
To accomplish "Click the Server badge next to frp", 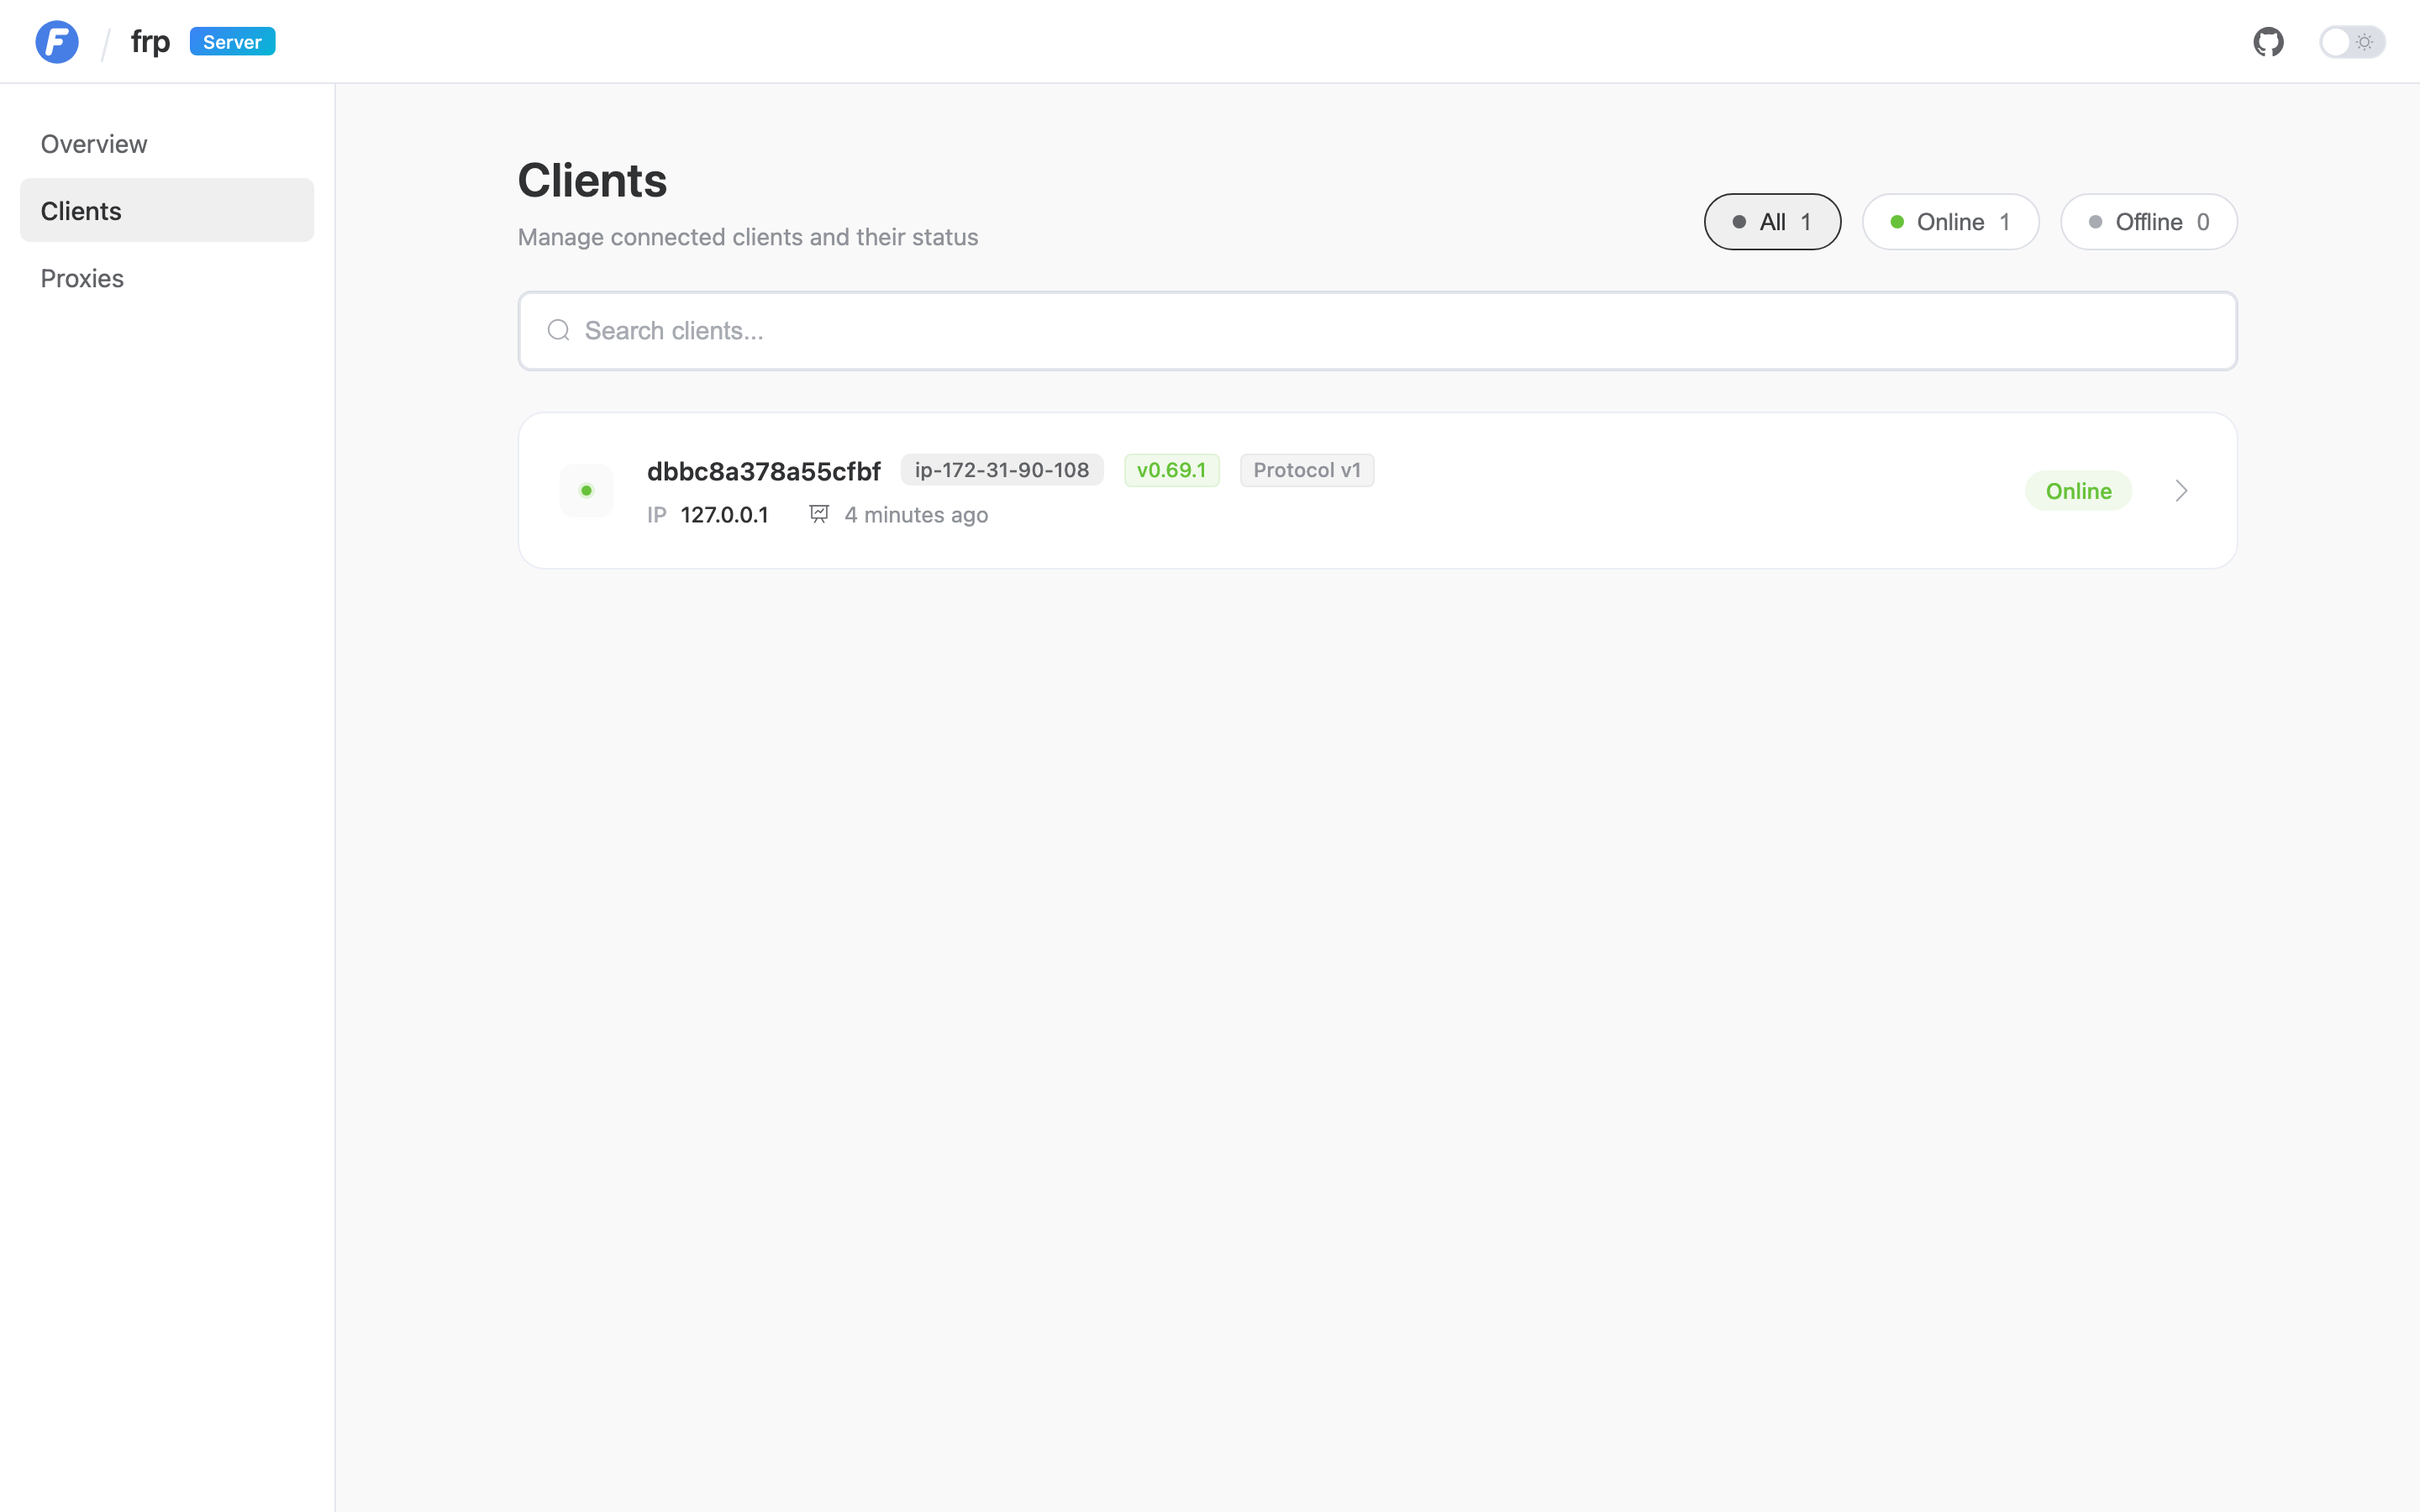I will pyautogui.click(x=232, y=42).
